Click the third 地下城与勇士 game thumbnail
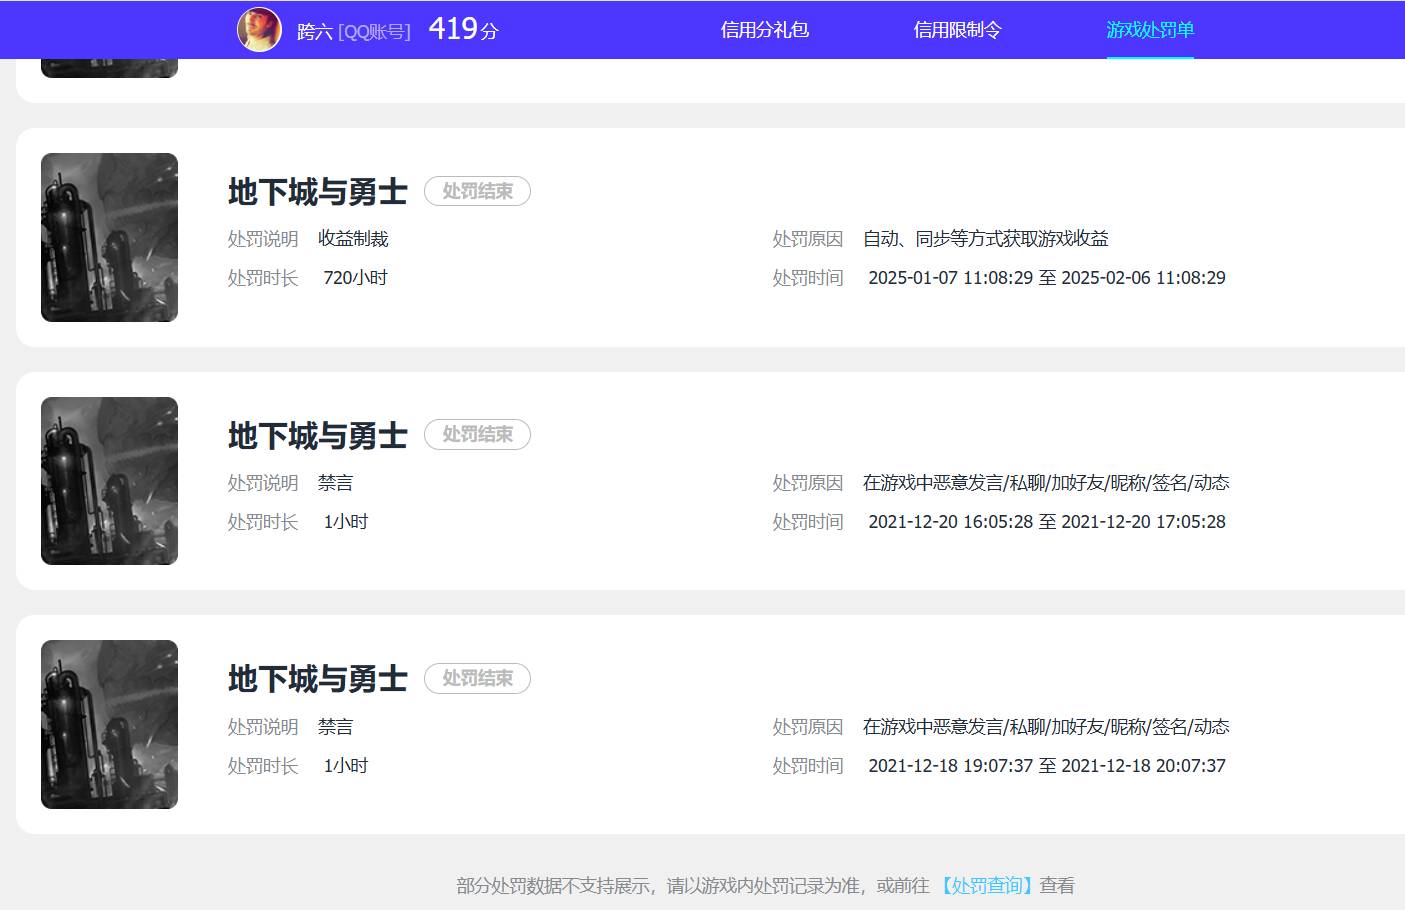The height and width of the screenshot is (910, 1405). (x=109, y=724)
